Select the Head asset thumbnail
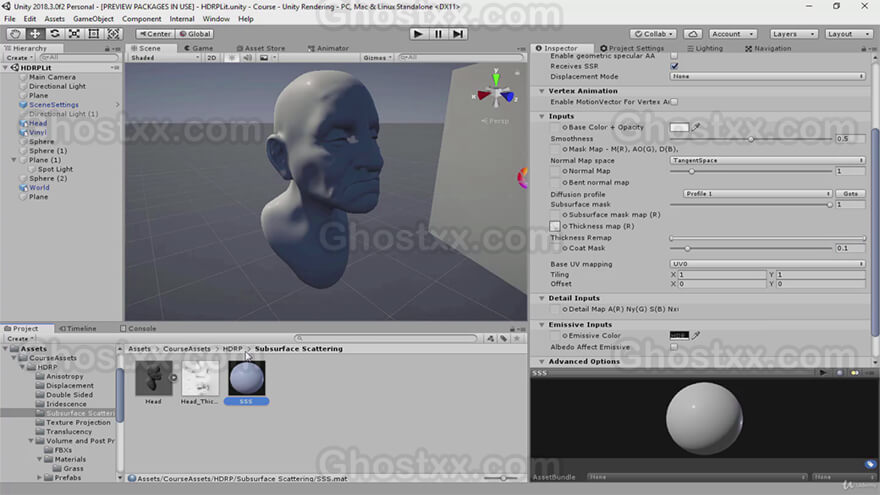 [x=153, y=378]
